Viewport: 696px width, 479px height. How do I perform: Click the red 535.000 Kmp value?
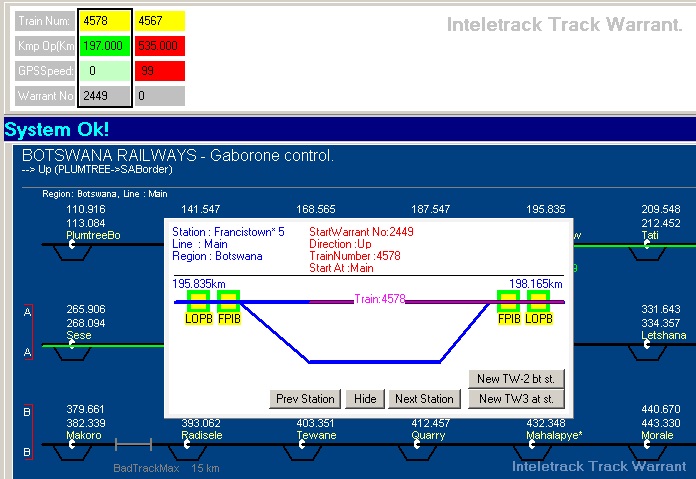coord(160,46)
